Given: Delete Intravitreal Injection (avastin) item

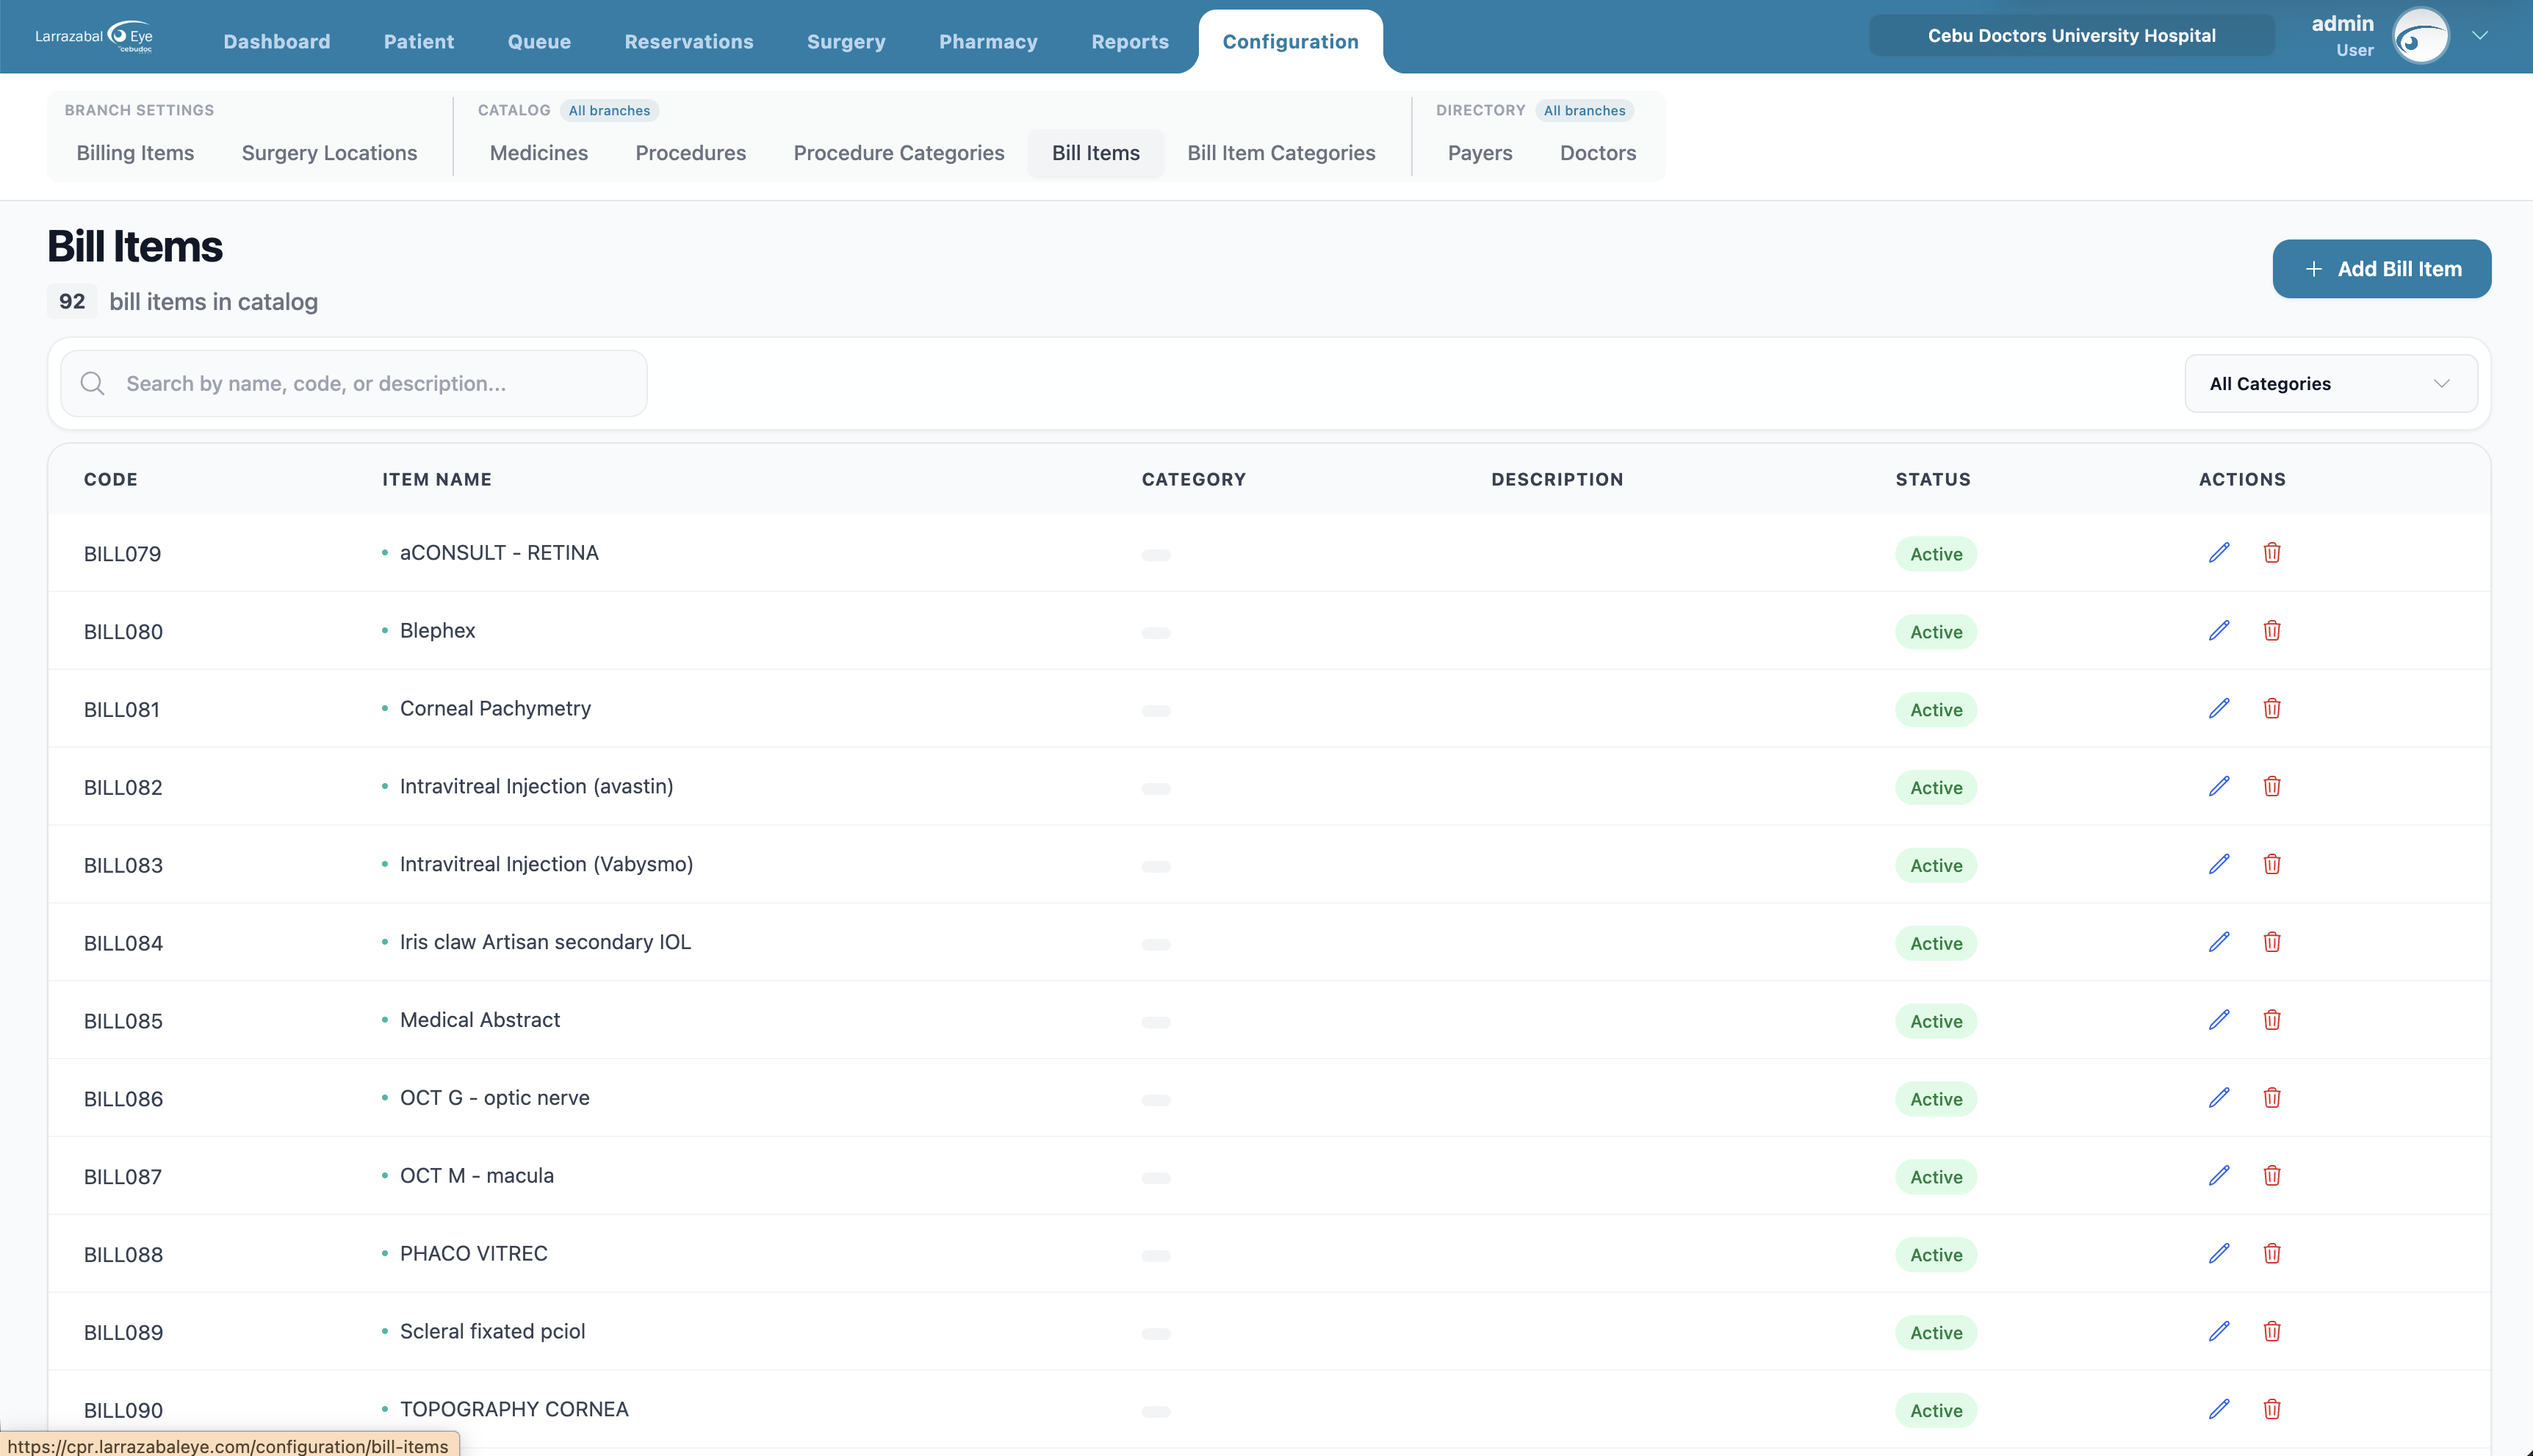Looking at the screenshot, I should (2272, 787).
